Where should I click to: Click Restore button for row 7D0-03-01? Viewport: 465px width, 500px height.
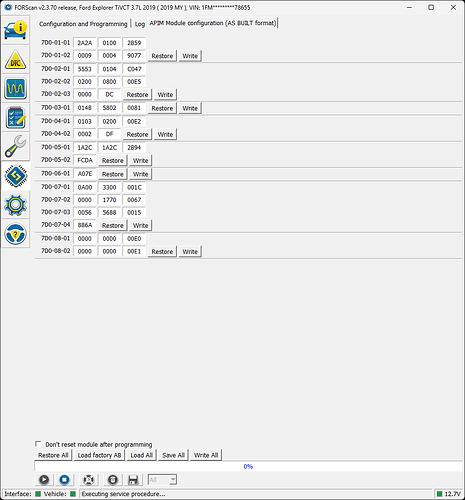coord(162,108)
